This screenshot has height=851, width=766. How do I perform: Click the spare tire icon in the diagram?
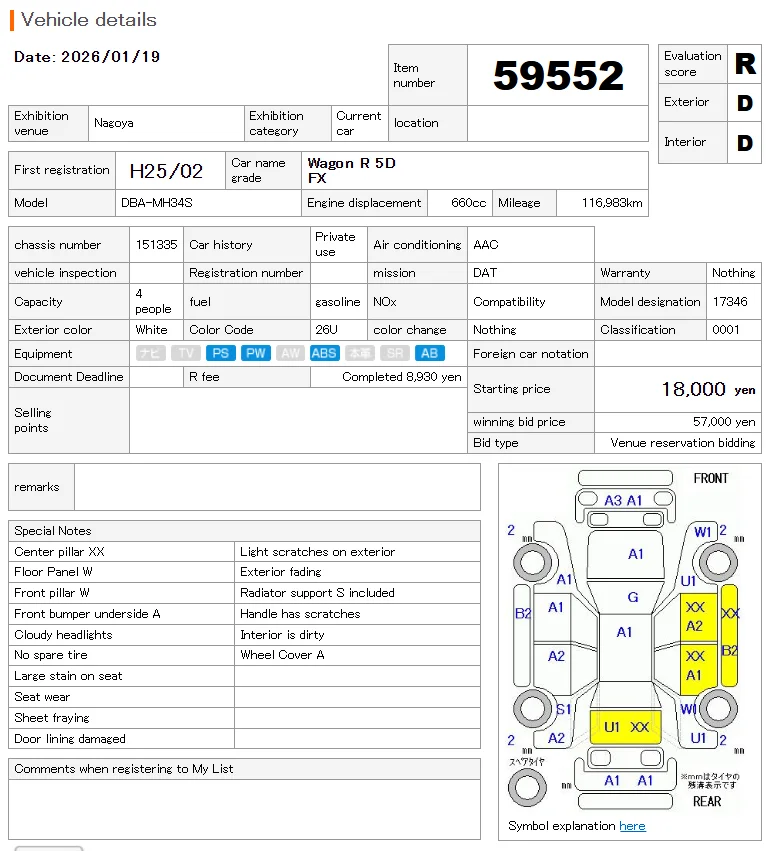pyautogui.click(x=527, y=787)
